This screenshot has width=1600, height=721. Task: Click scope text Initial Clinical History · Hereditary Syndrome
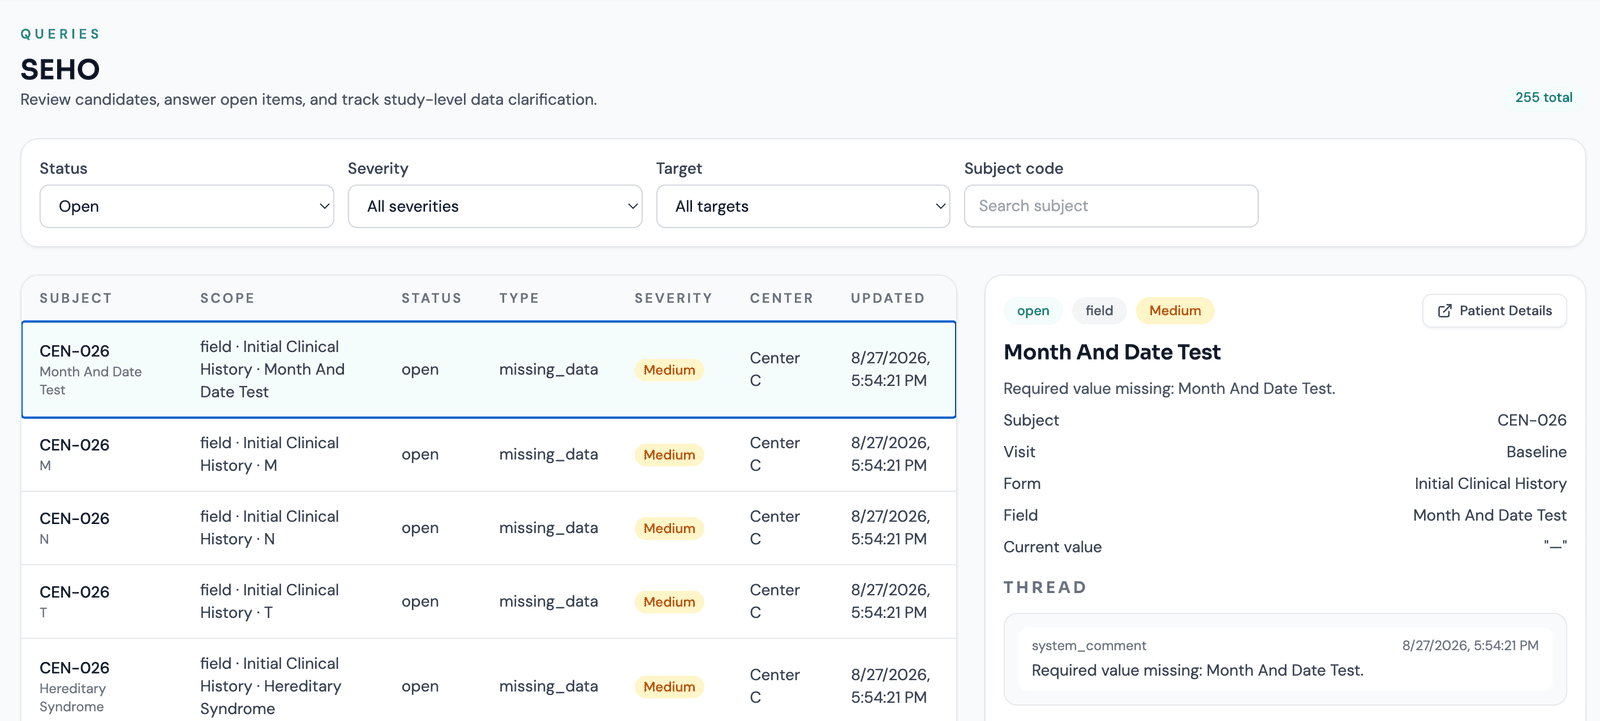click(x=271, y=686)
